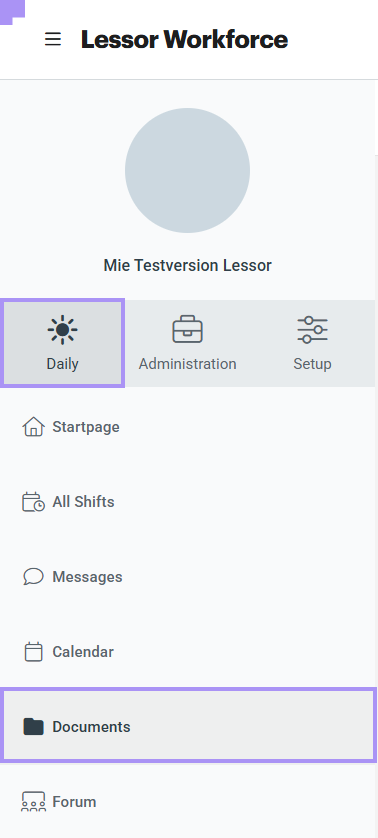Screen dimensions: 378x838
Task: Click the folder Documents icon
Action: pos(33,726)
